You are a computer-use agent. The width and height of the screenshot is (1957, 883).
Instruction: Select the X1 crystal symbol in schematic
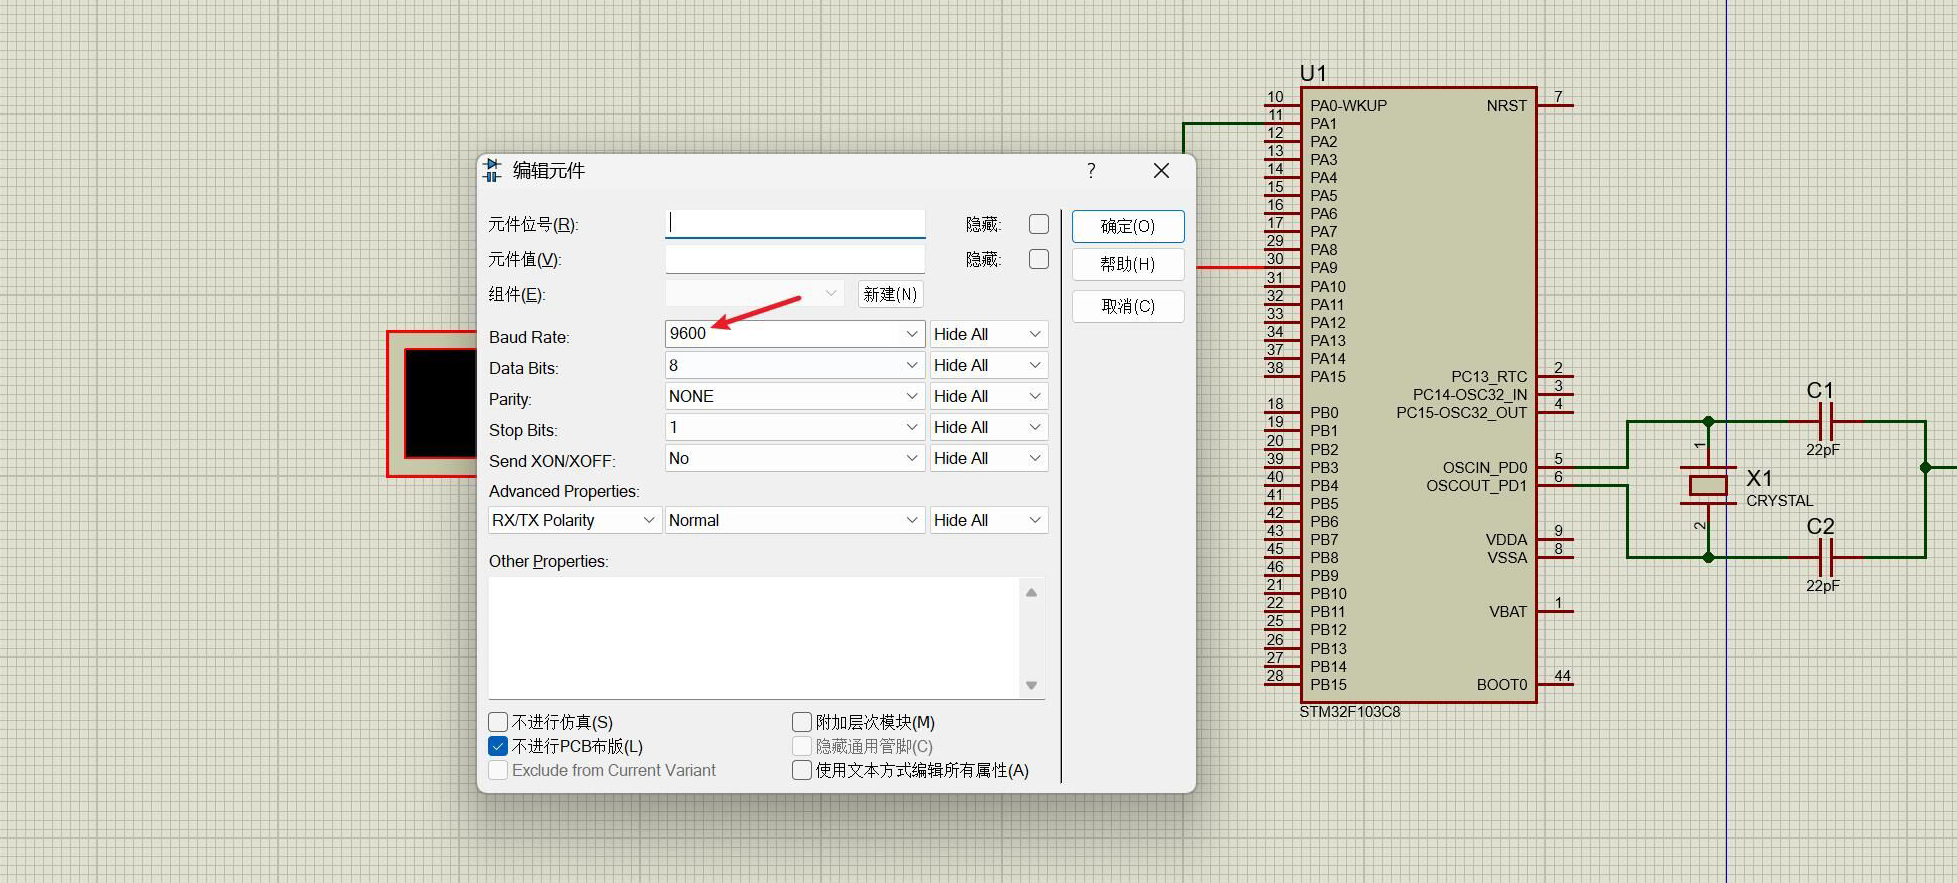[x=1708, y=486]
